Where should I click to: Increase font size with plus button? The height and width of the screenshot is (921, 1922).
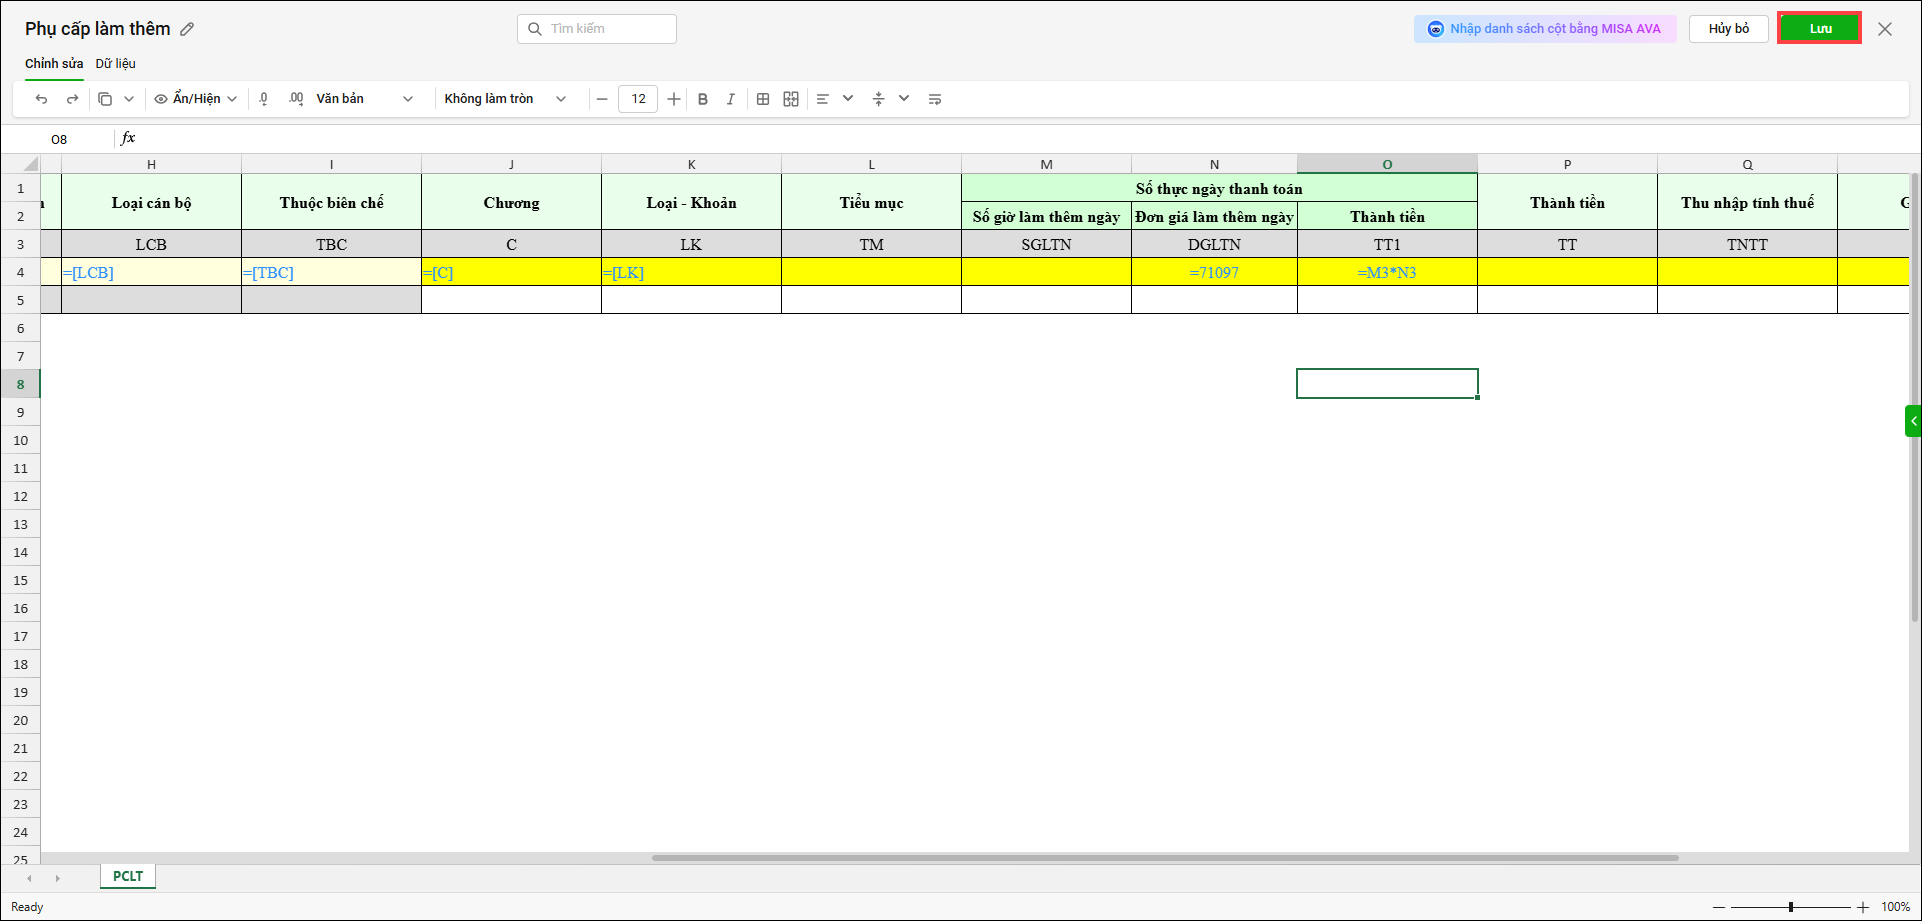674,99
